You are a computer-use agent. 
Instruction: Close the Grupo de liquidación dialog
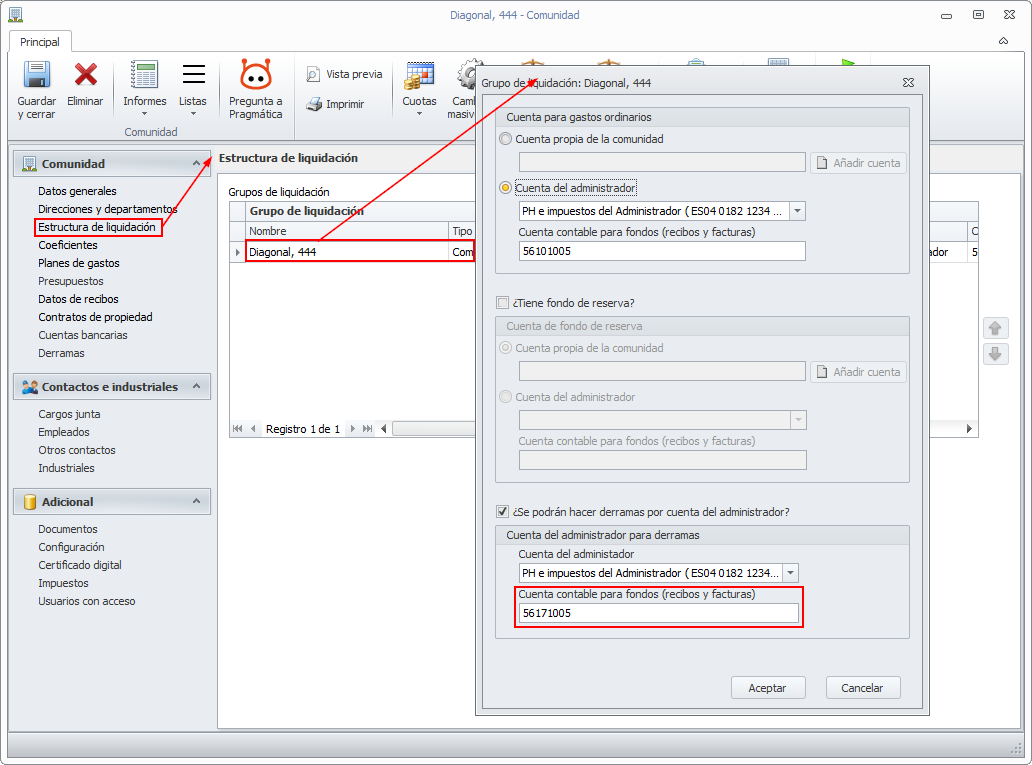pos(908,82)
